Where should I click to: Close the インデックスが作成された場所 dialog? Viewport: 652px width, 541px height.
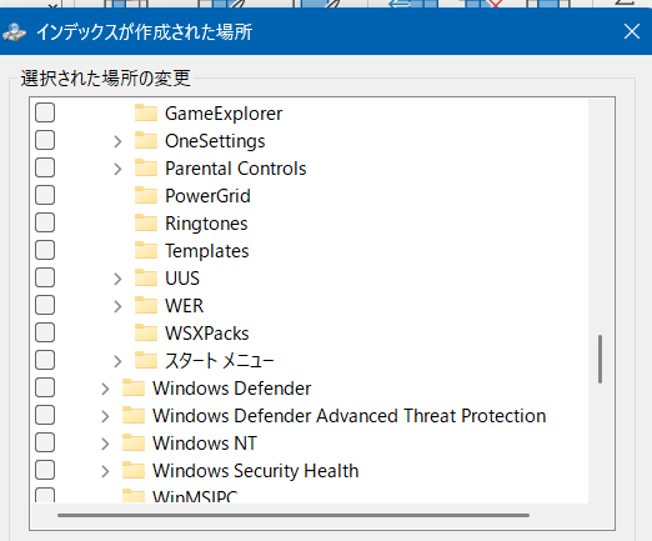[632, 31]
